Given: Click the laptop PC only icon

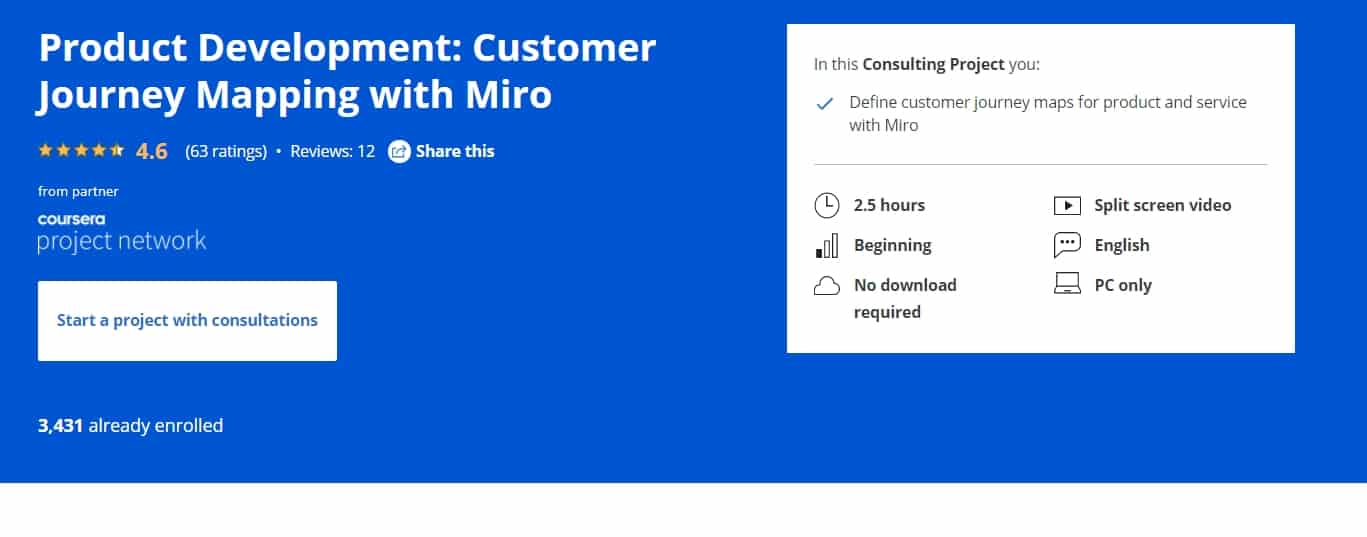Looking at the screenshot, I should 1068,285.
